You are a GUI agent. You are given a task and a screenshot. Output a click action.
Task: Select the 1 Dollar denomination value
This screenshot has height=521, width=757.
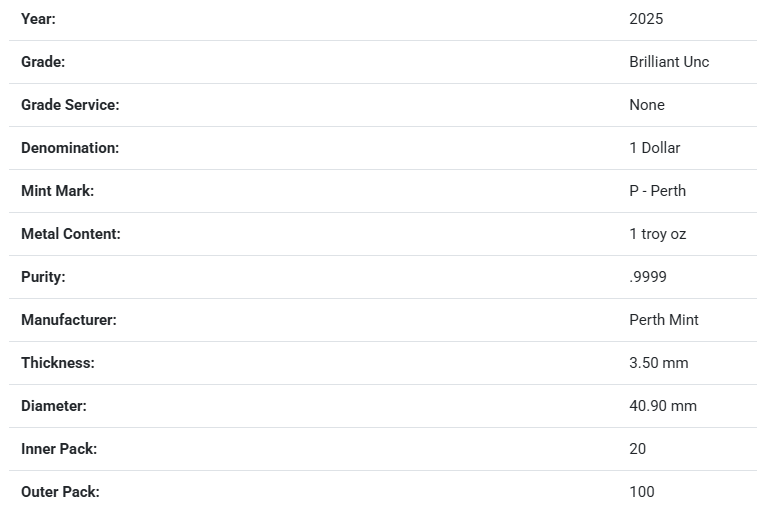(x=654, y=148)
